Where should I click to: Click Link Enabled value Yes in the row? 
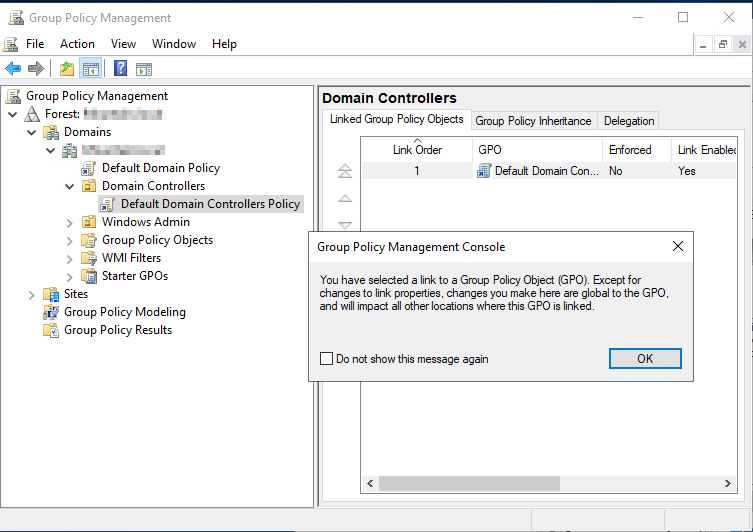[687, 171]
